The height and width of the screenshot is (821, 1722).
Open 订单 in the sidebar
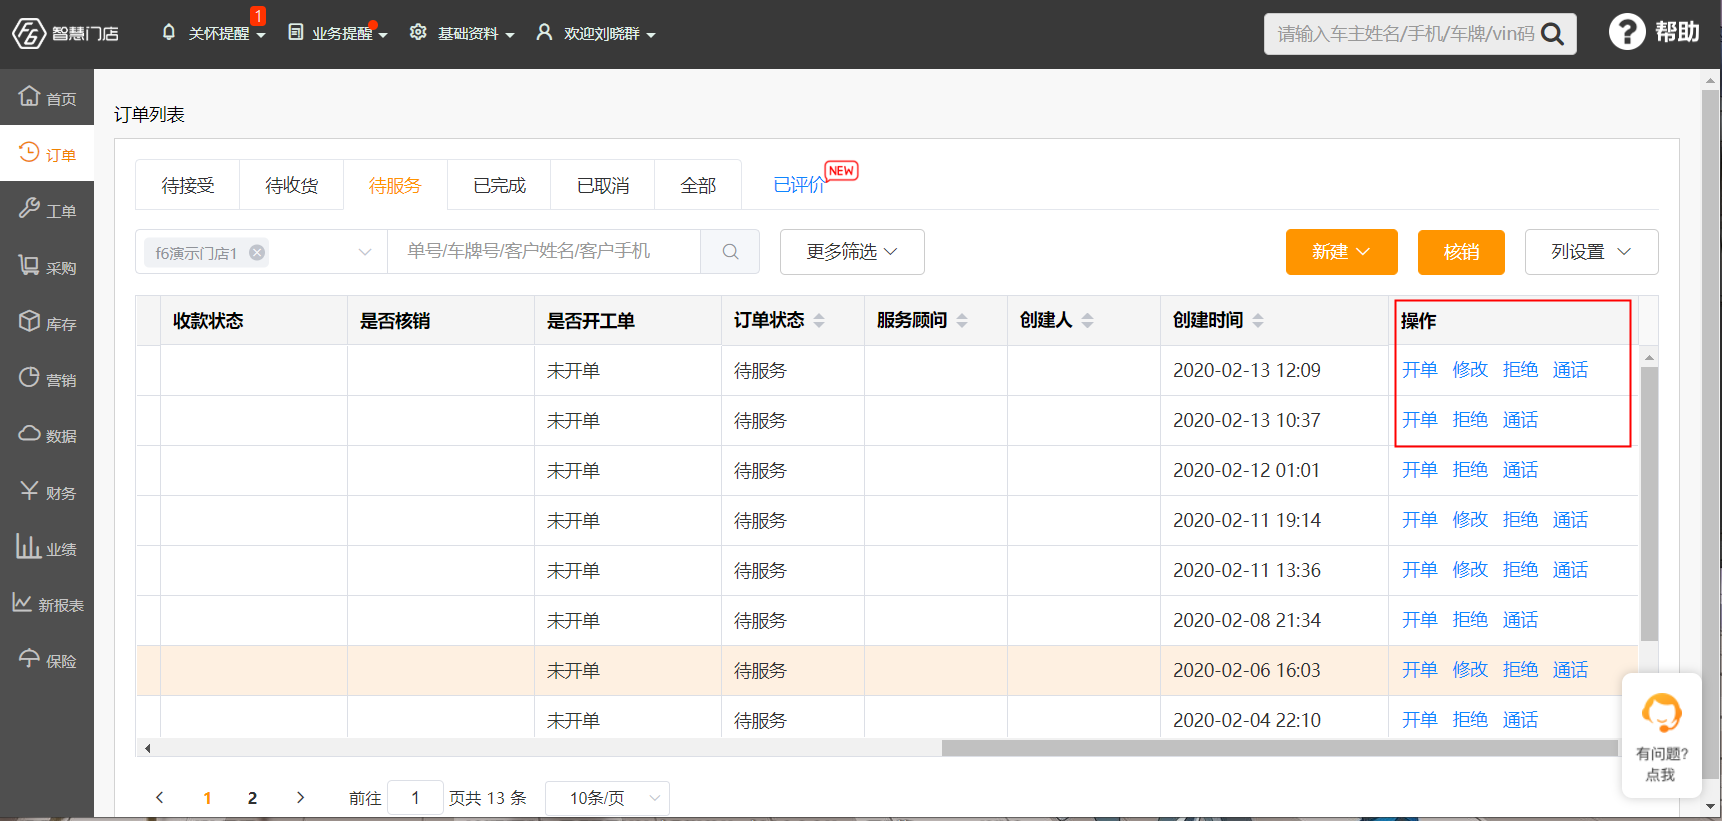(47, 153)
